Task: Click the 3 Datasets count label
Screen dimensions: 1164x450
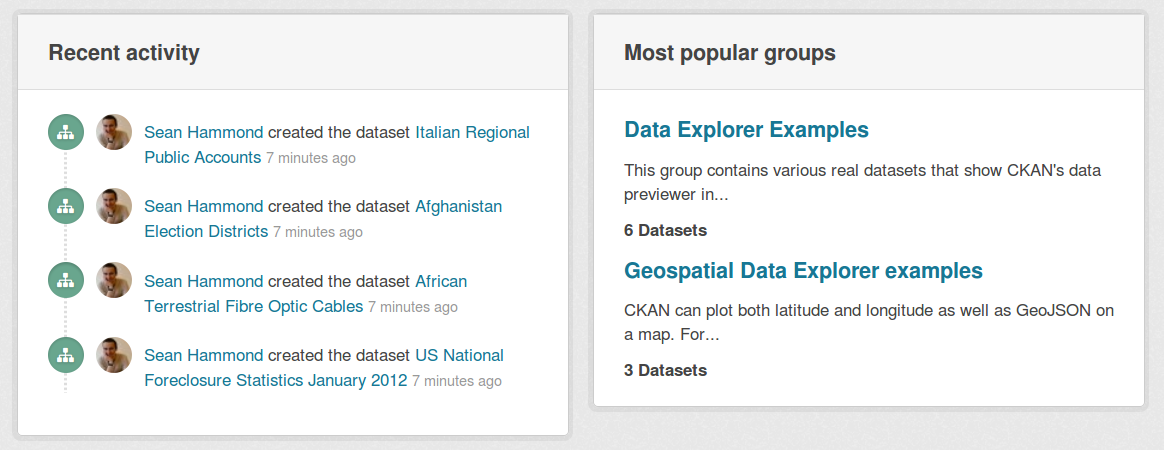Action: point(665,370)
